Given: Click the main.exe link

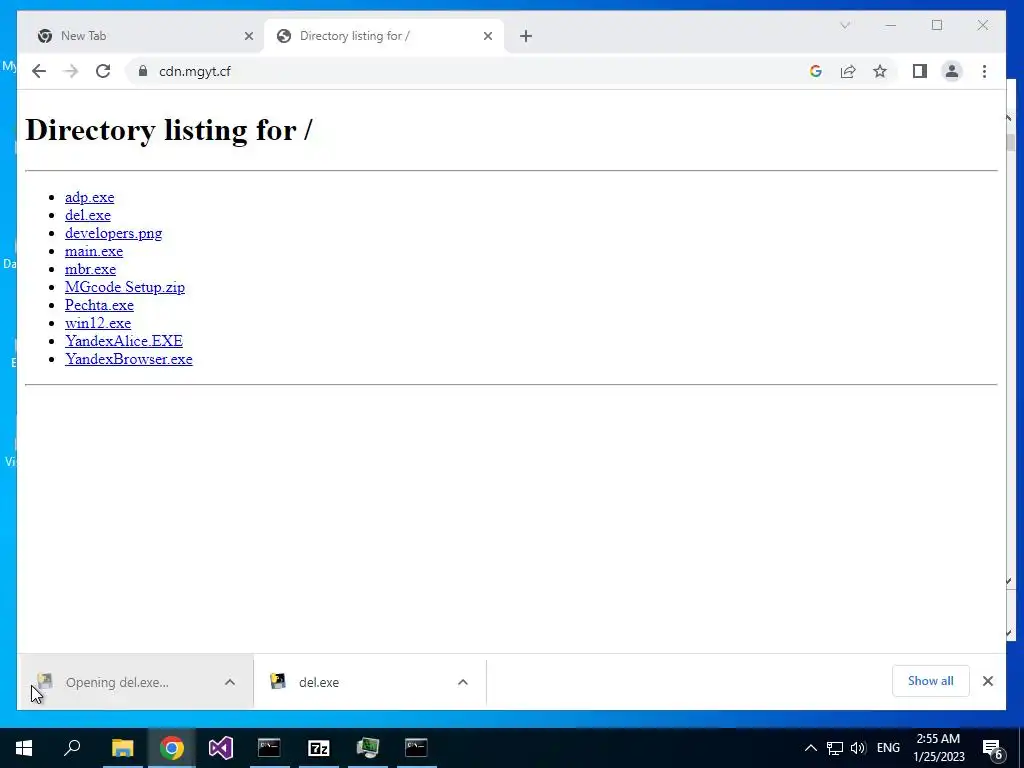Looking at the screenshot, I should 94,251.
